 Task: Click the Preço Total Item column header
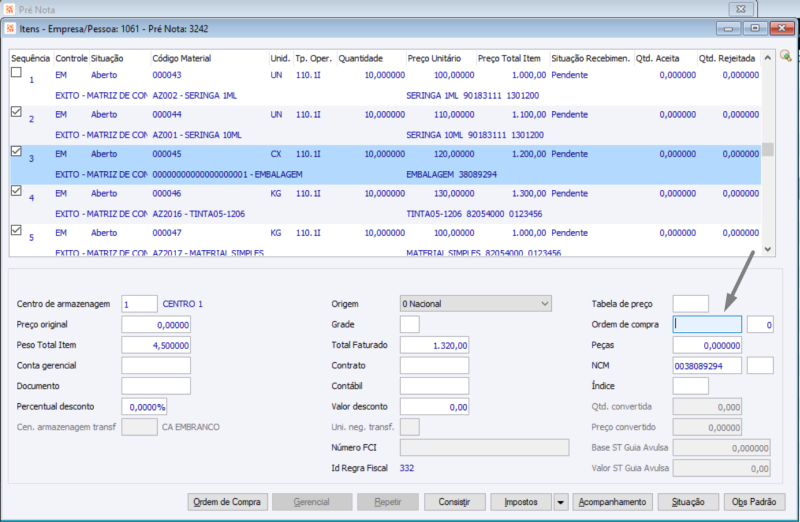[x=509, y=58]
